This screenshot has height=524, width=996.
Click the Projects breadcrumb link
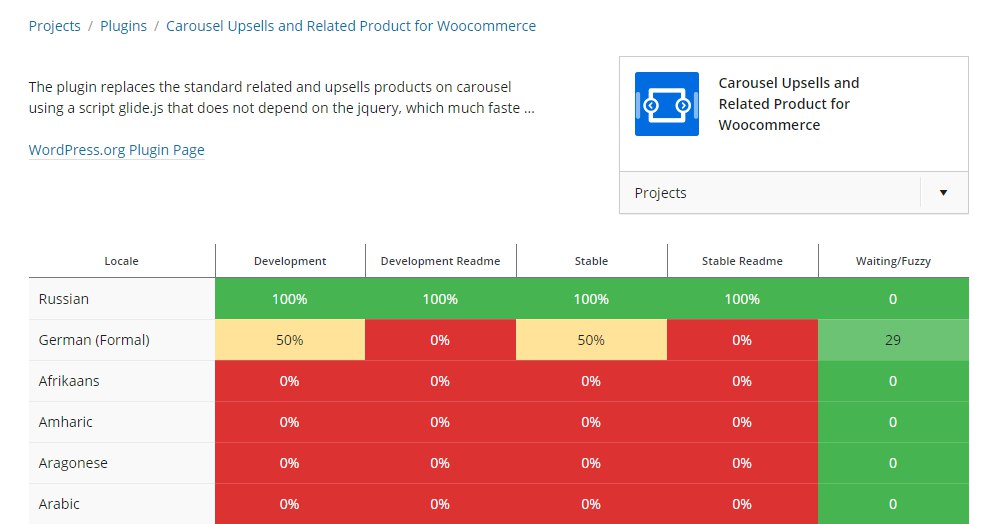point(55,26)
